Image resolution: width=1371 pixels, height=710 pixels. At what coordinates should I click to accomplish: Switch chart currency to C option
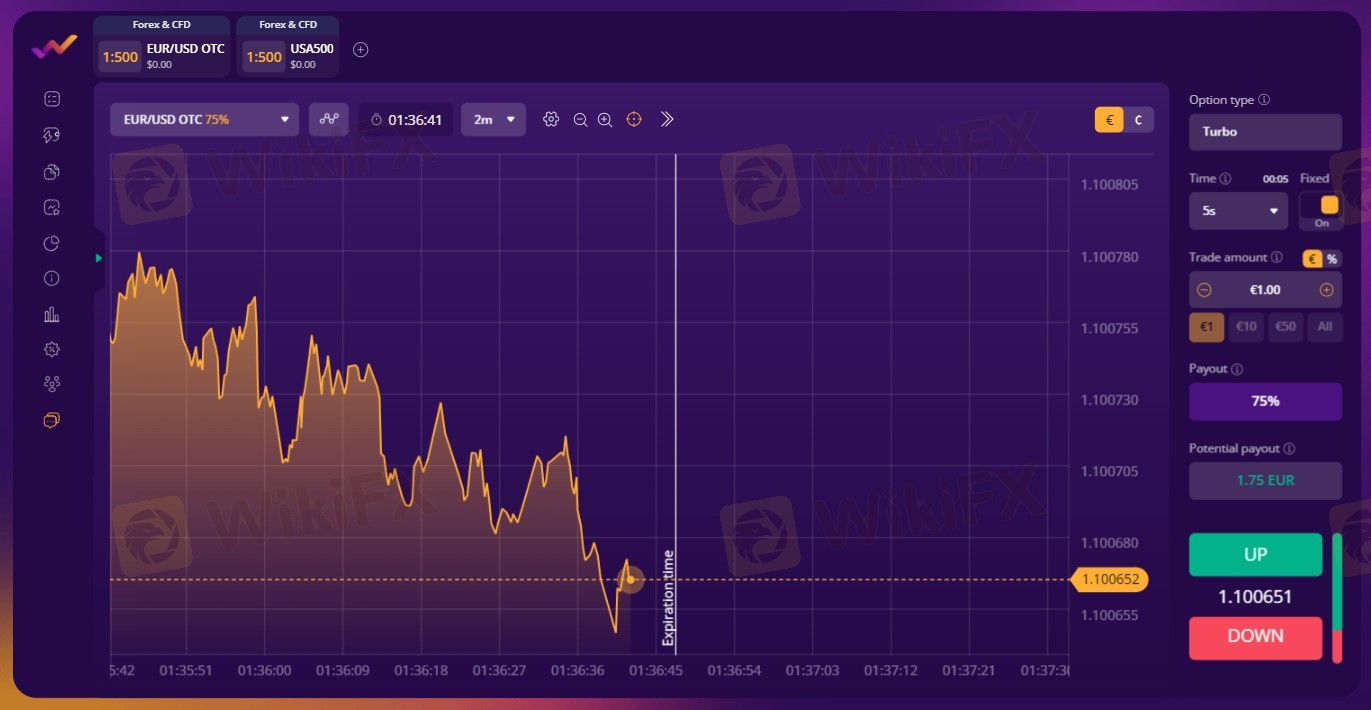(x=1139, y=120)
